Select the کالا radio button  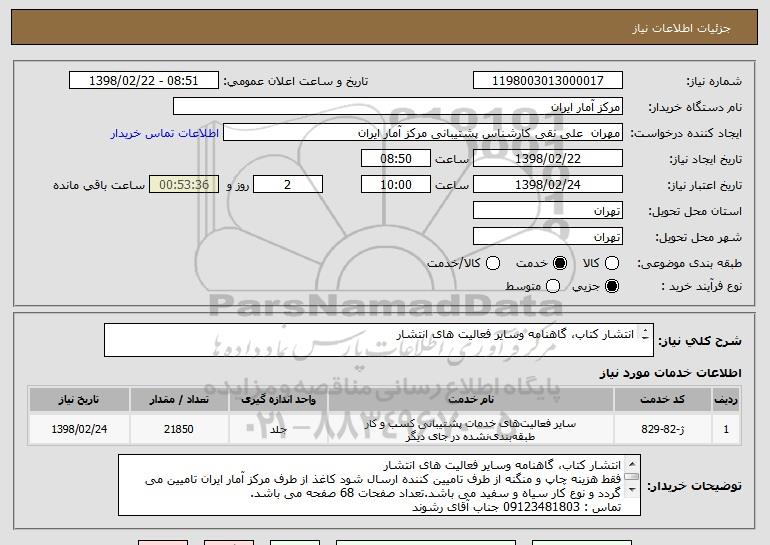(x=612, y=263)
